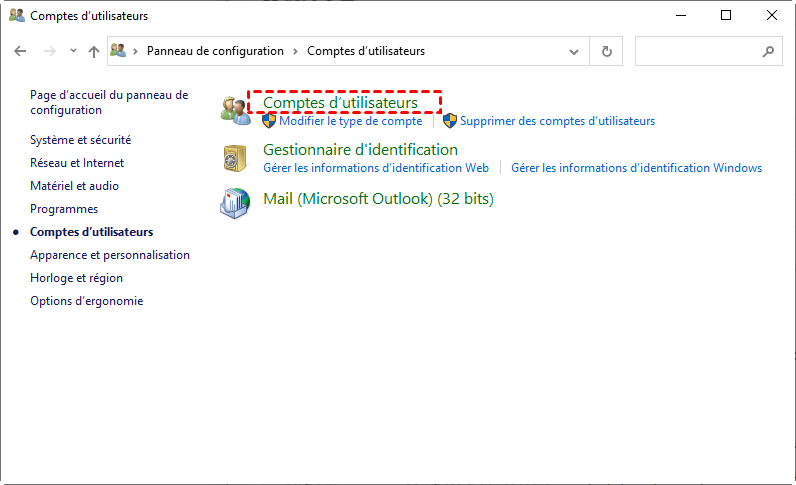Open Programmes category
Viewport: 796px width, 485px height.
pos(64,209)
